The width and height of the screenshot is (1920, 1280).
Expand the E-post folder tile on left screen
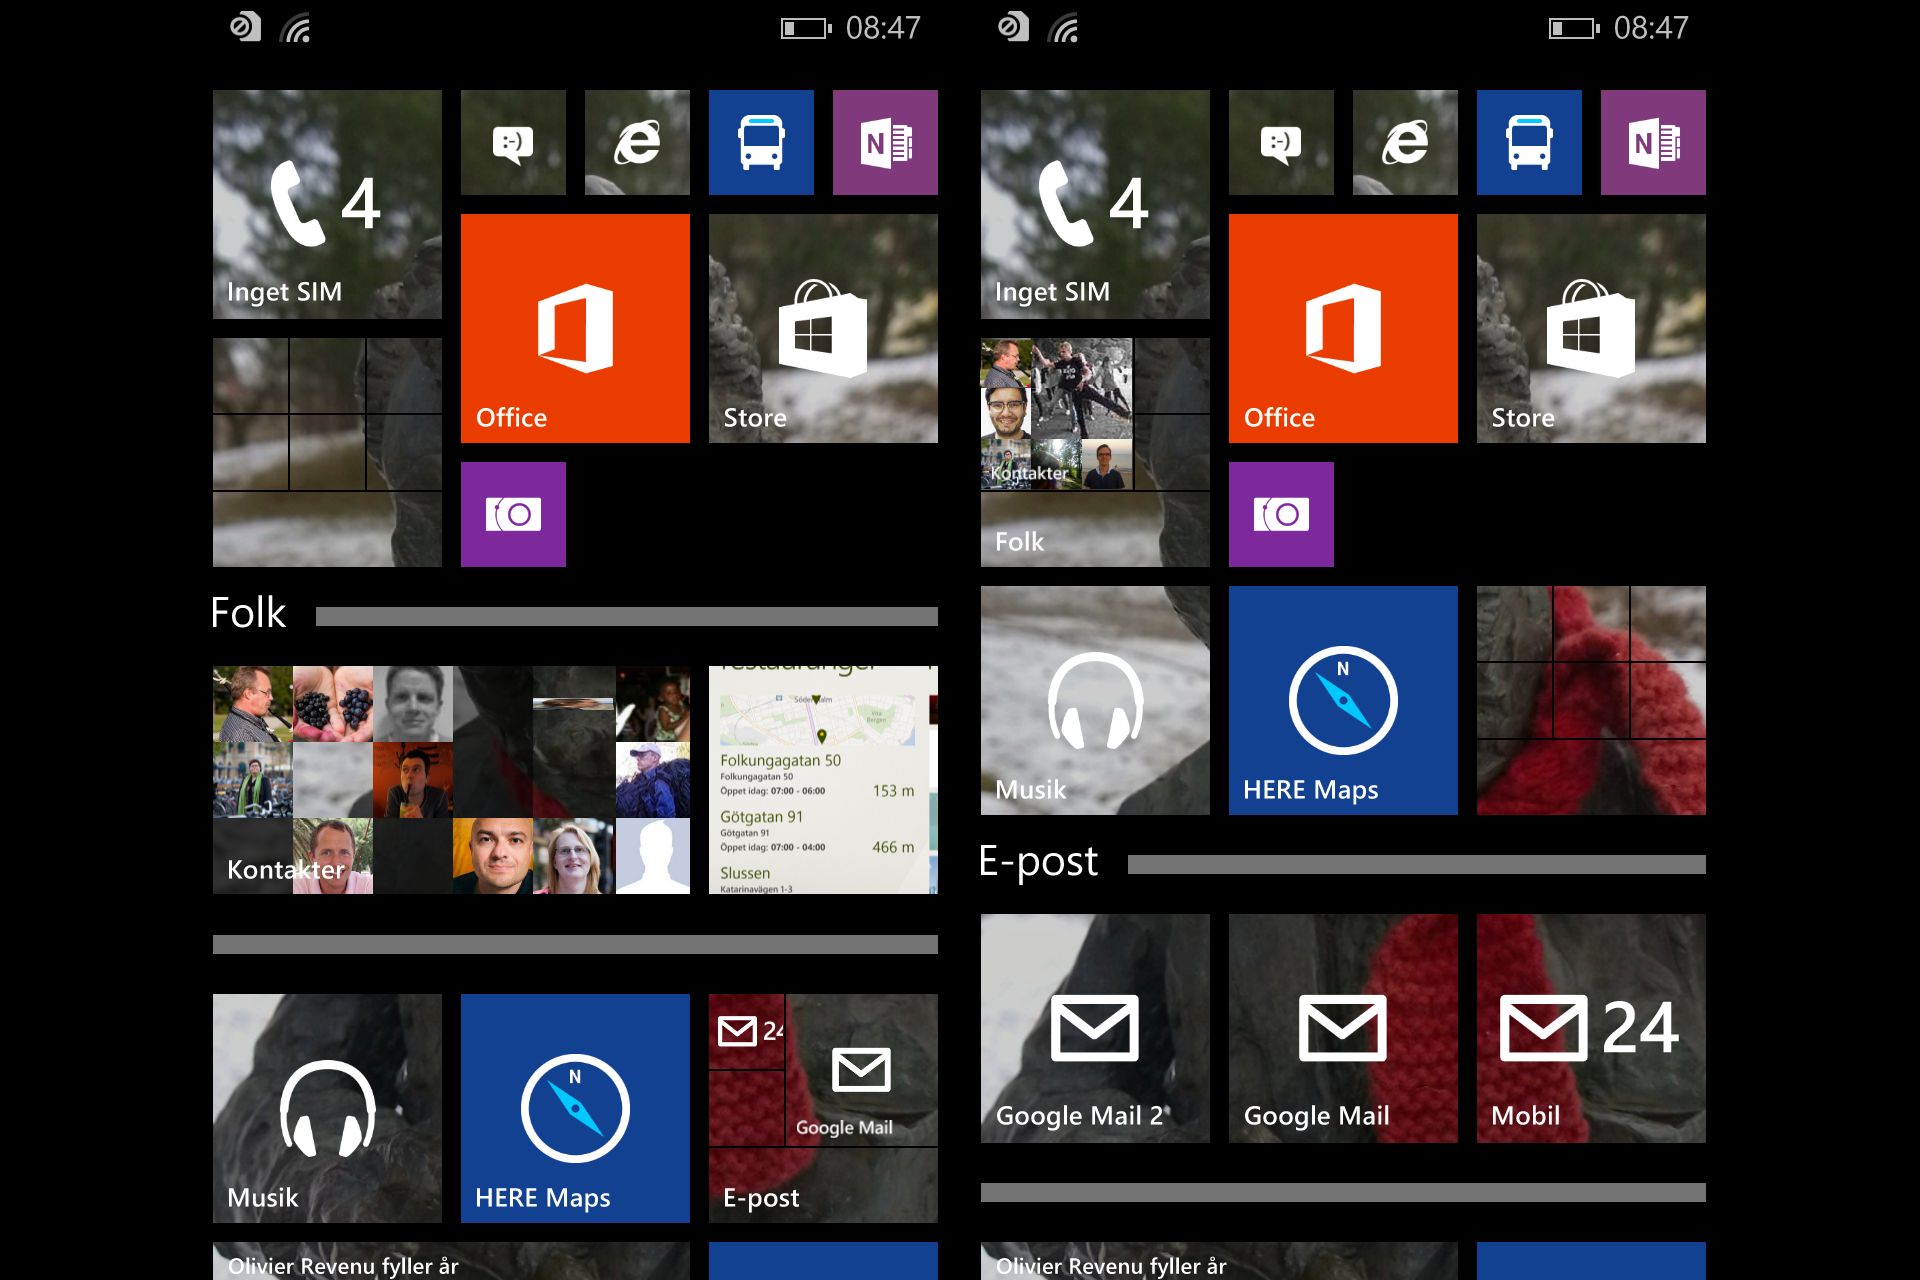823,1108
